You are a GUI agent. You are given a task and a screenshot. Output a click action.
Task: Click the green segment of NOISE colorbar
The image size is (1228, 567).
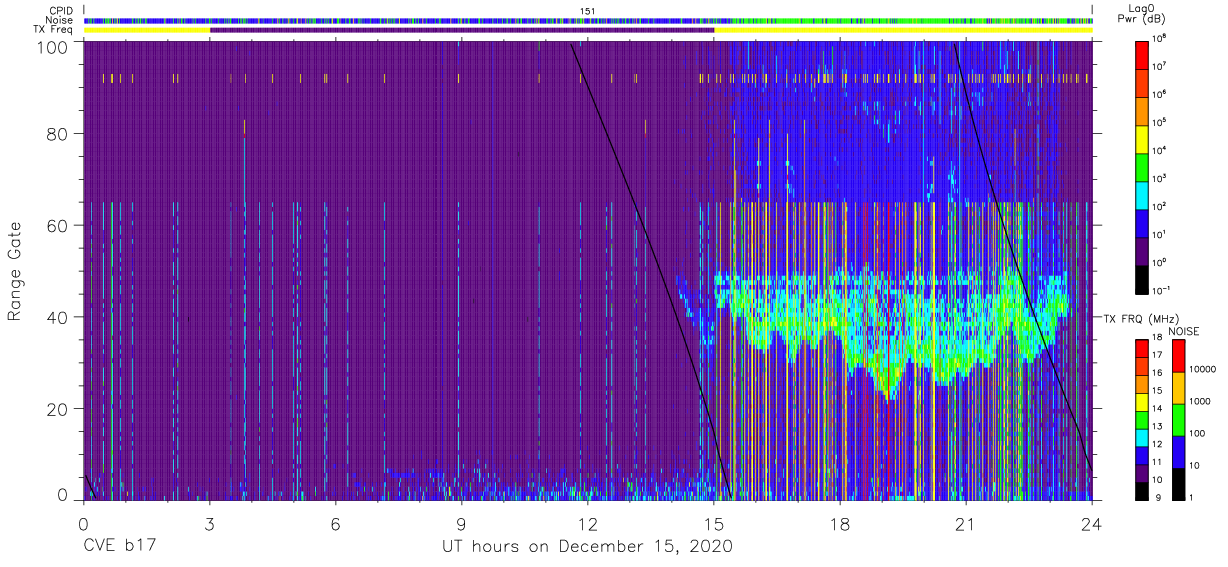[x=1178, y=419]
